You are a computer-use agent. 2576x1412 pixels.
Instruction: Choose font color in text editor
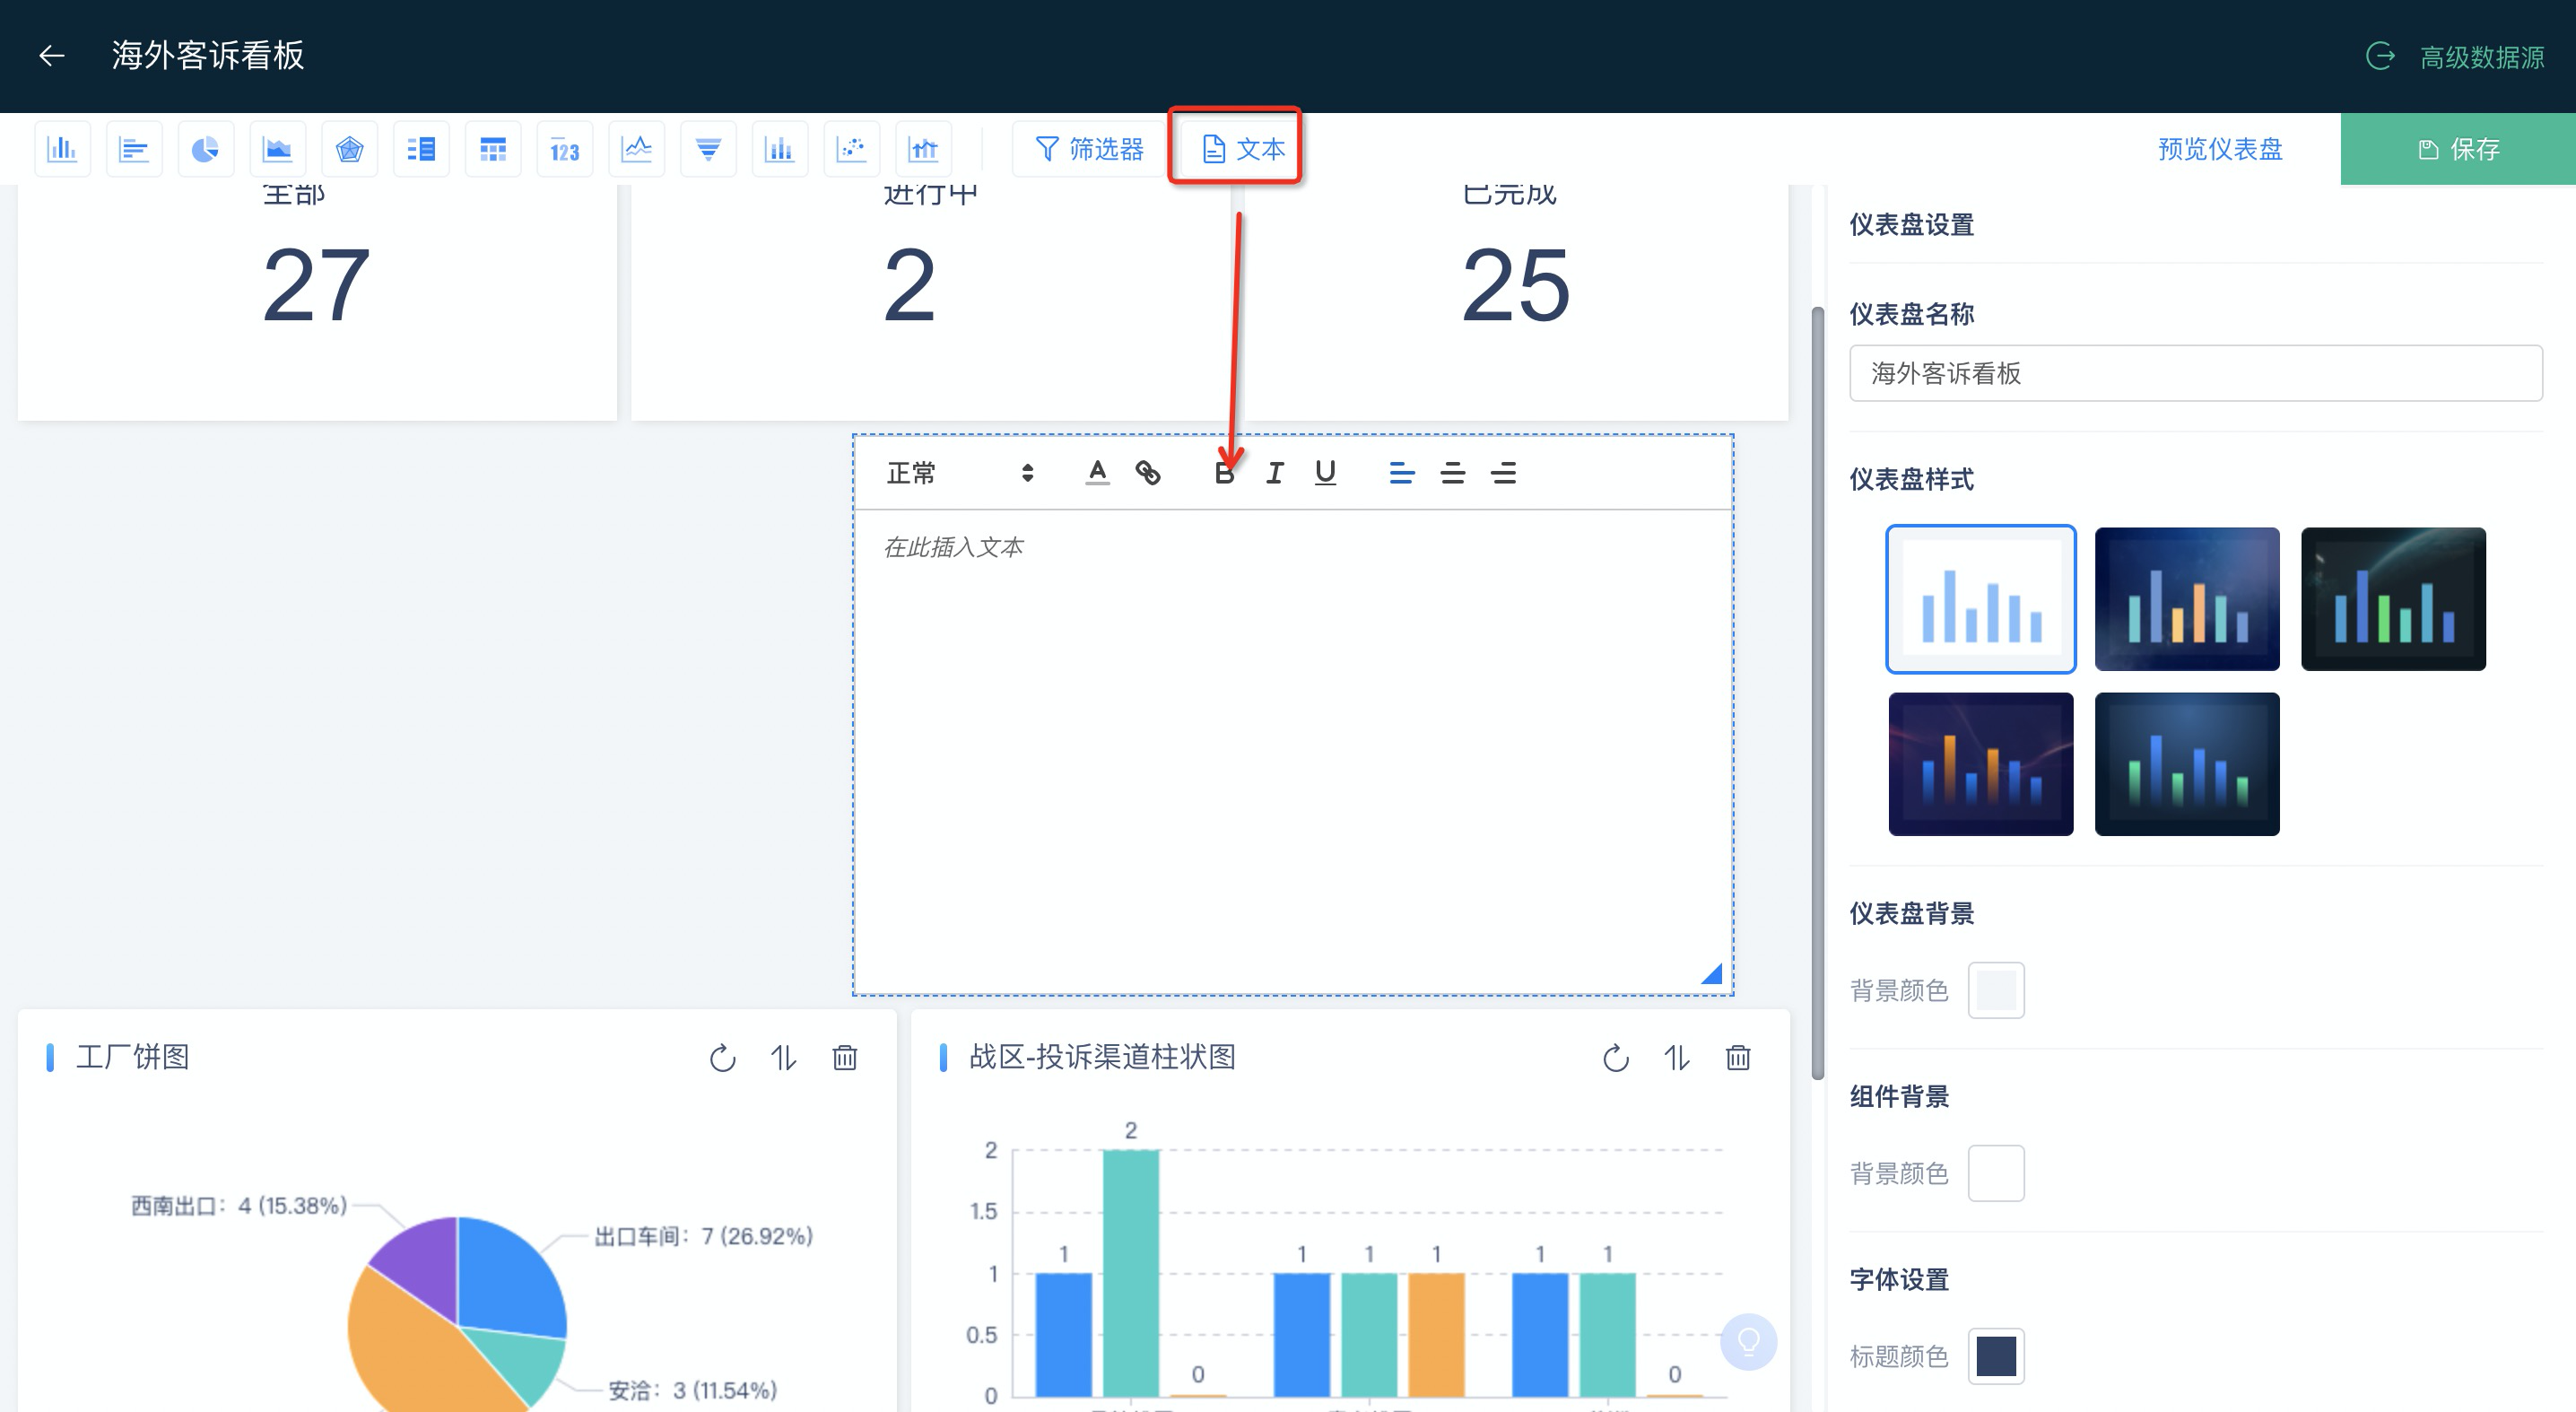click(1097, 472)
